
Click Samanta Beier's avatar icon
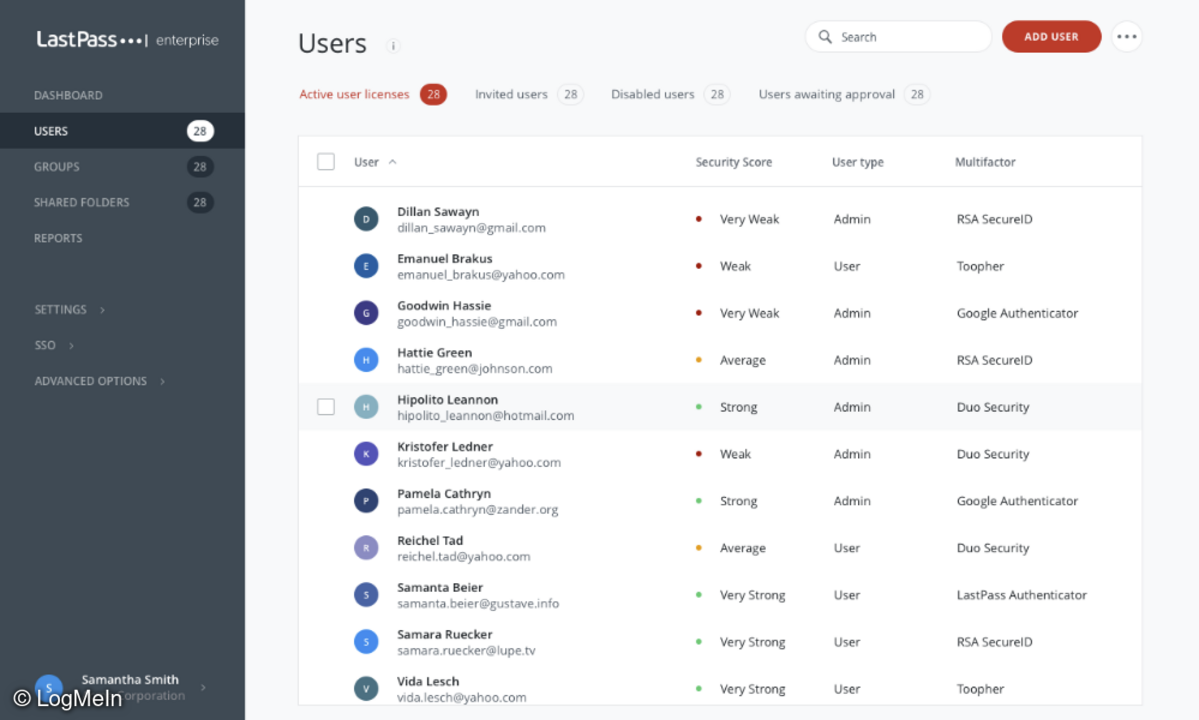tap(366, 595)
